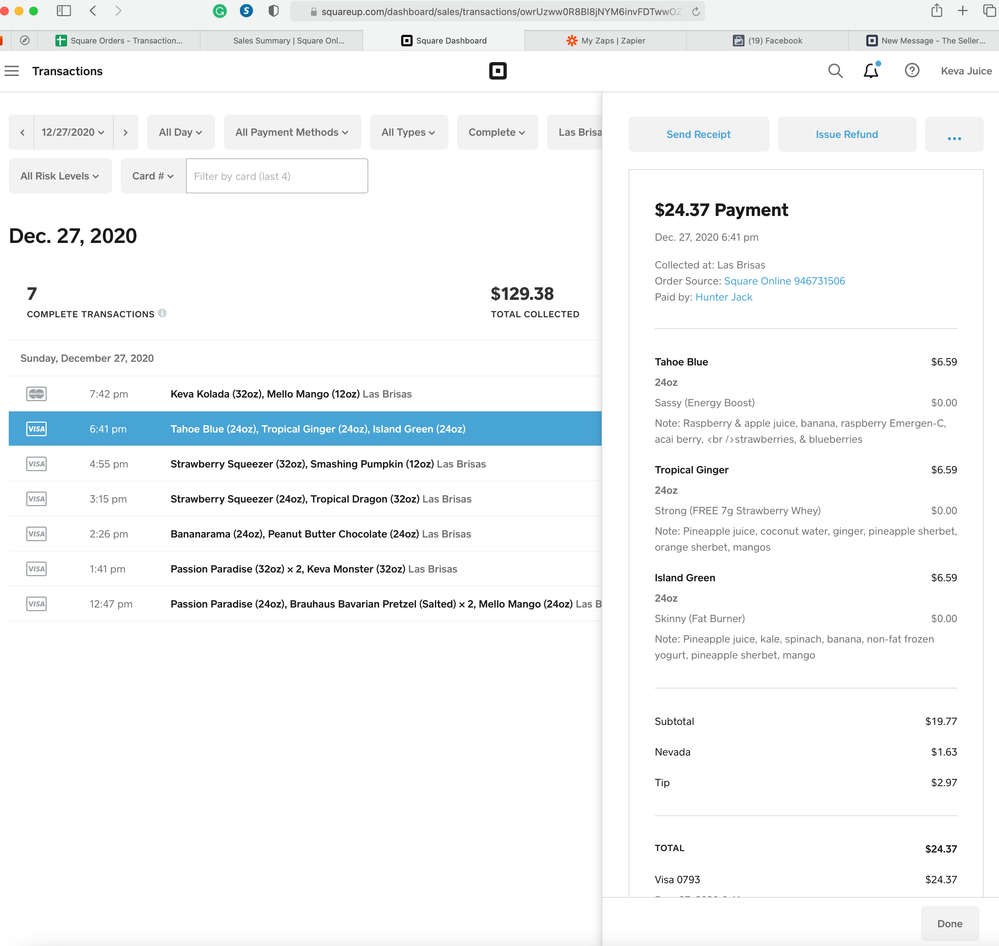Open the hamburger navigation menu
Screen dimensions: 999x946
click(x=12, y=71)
